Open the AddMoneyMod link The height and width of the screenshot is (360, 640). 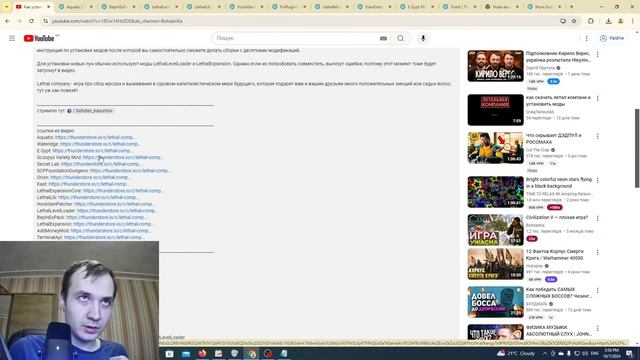(x=111, y=231)
